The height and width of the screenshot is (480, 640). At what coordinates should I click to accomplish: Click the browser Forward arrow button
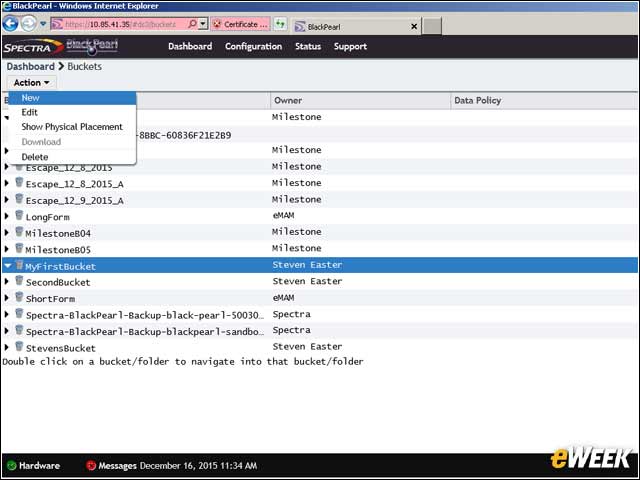click(x=28, y=24)
